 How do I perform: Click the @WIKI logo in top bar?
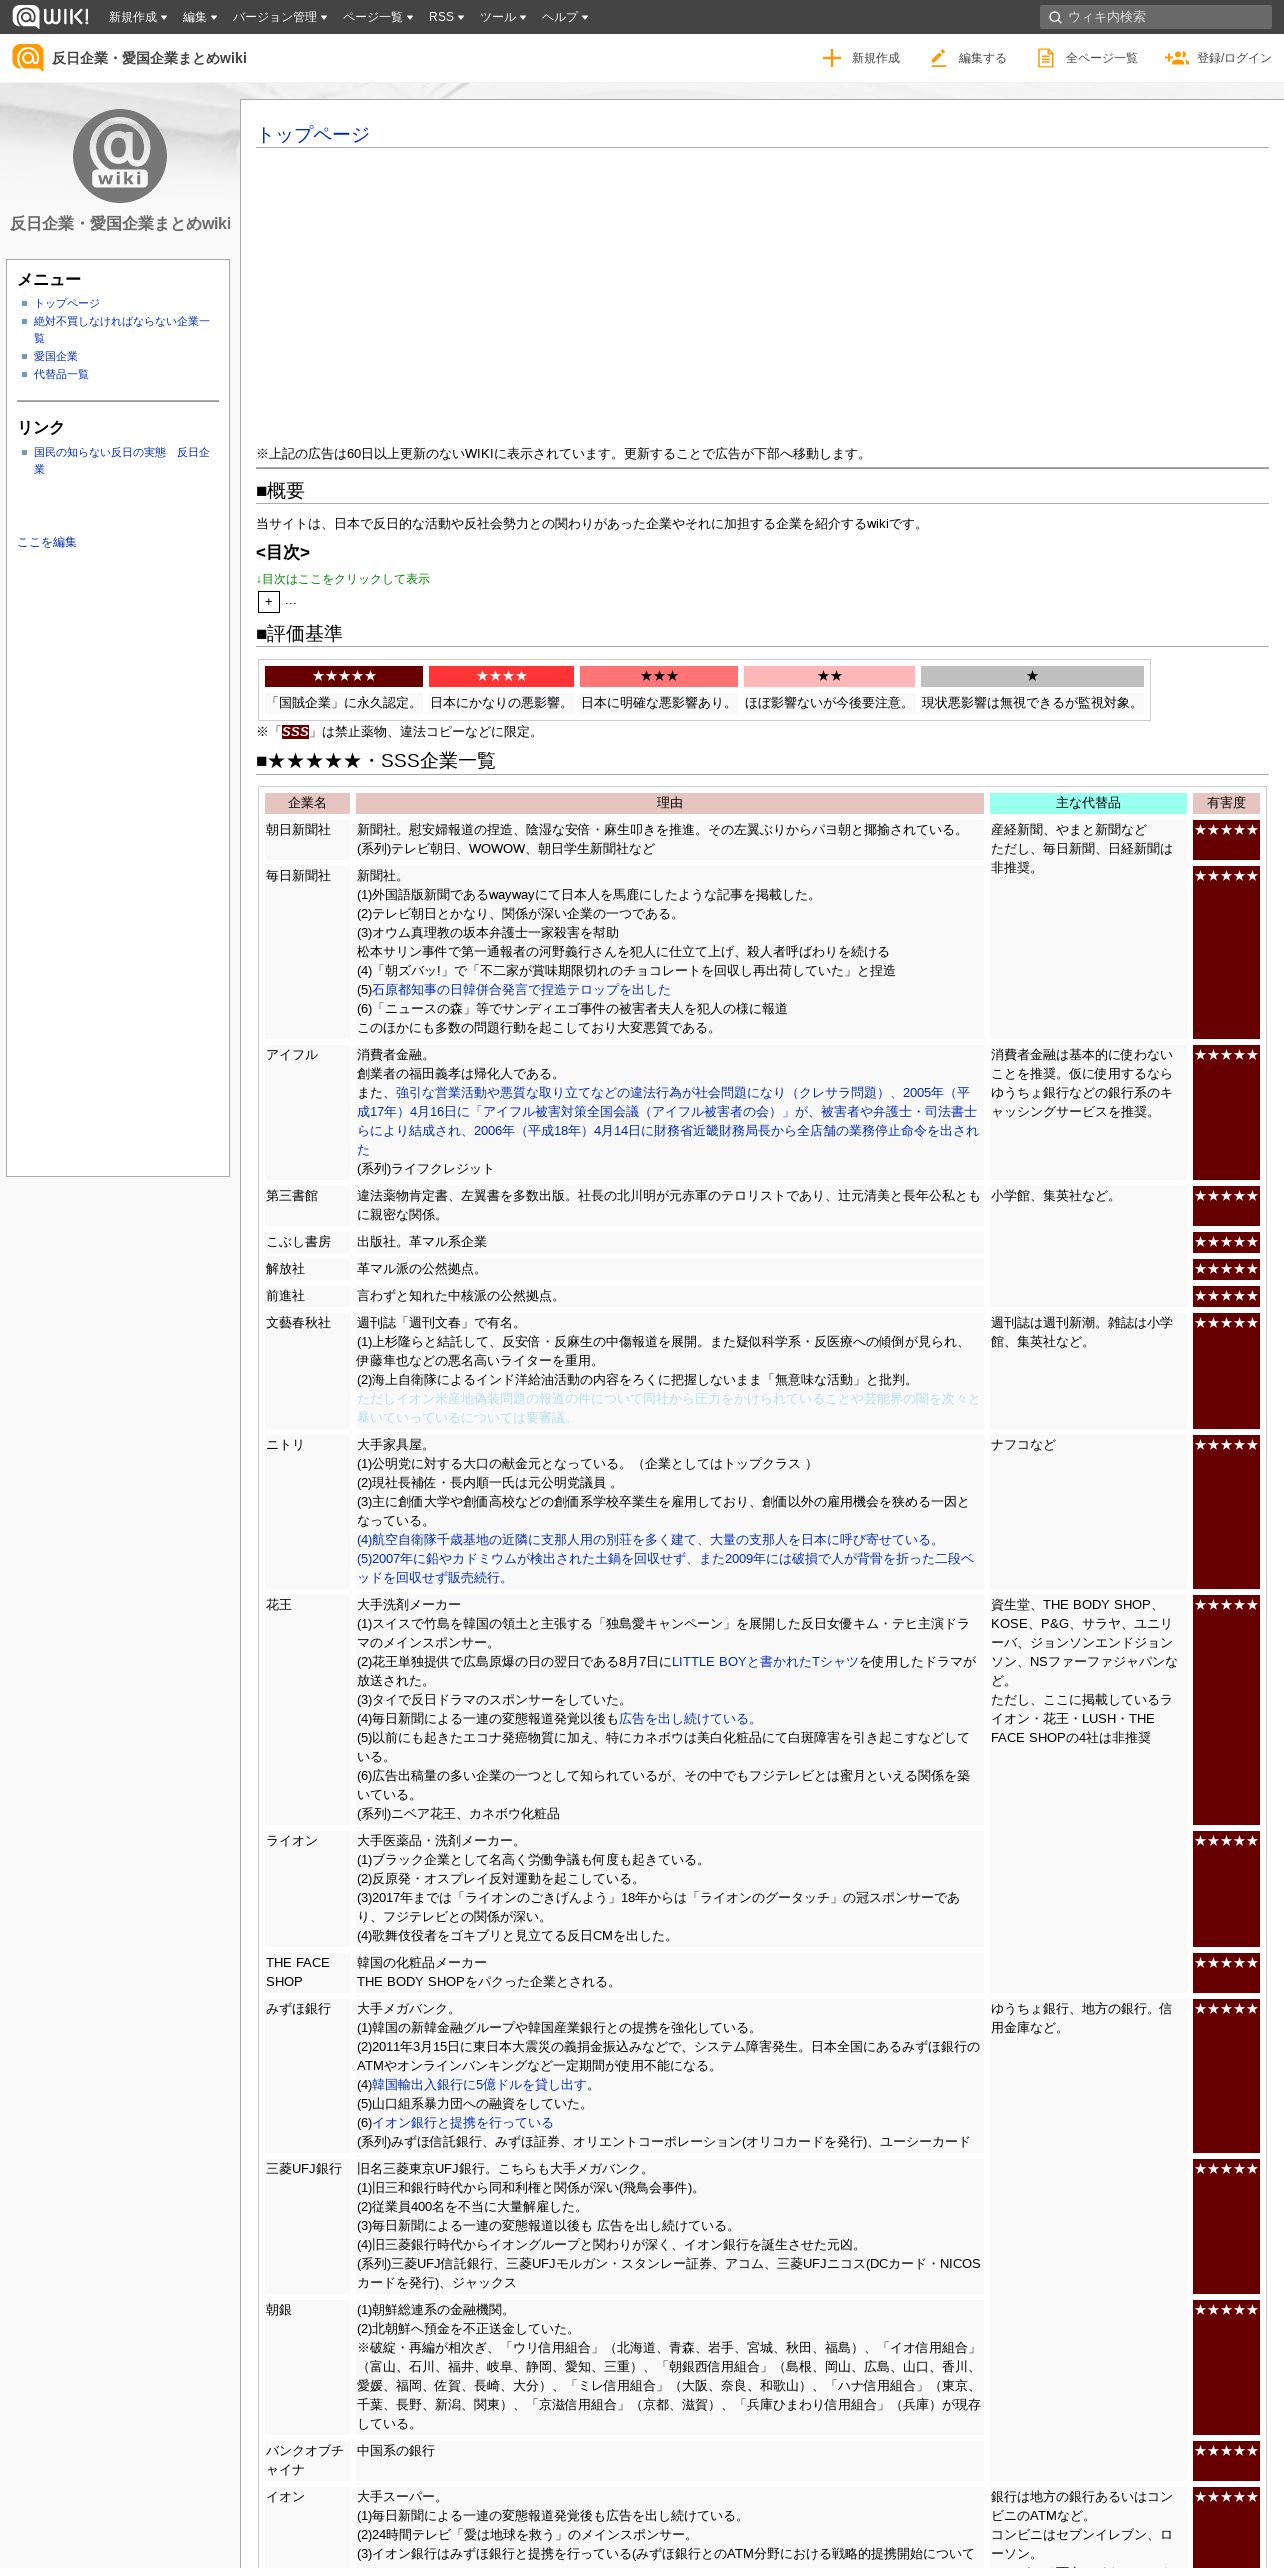click(50, 16)
